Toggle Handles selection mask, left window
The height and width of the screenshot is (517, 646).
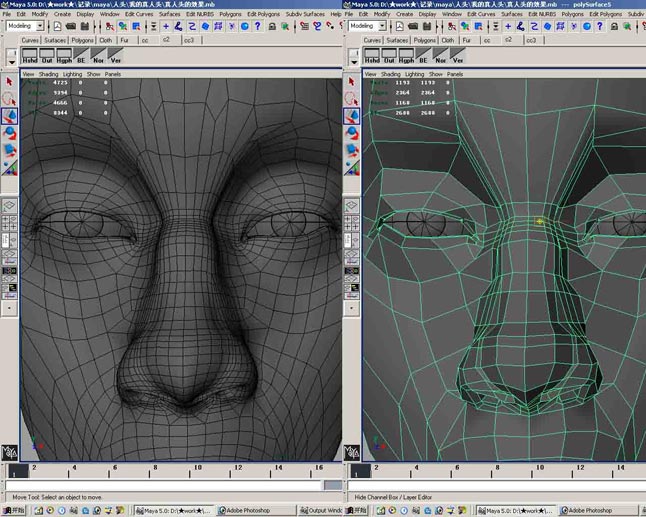166,26
